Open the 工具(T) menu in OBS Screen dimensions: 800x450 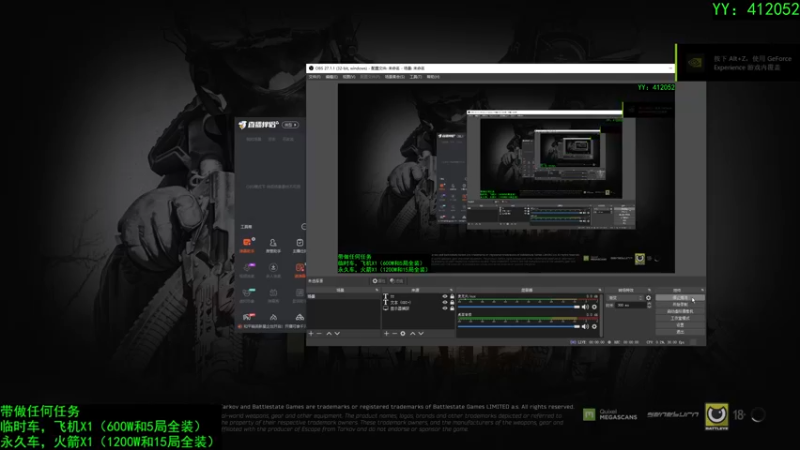click(x=415, y=77)
